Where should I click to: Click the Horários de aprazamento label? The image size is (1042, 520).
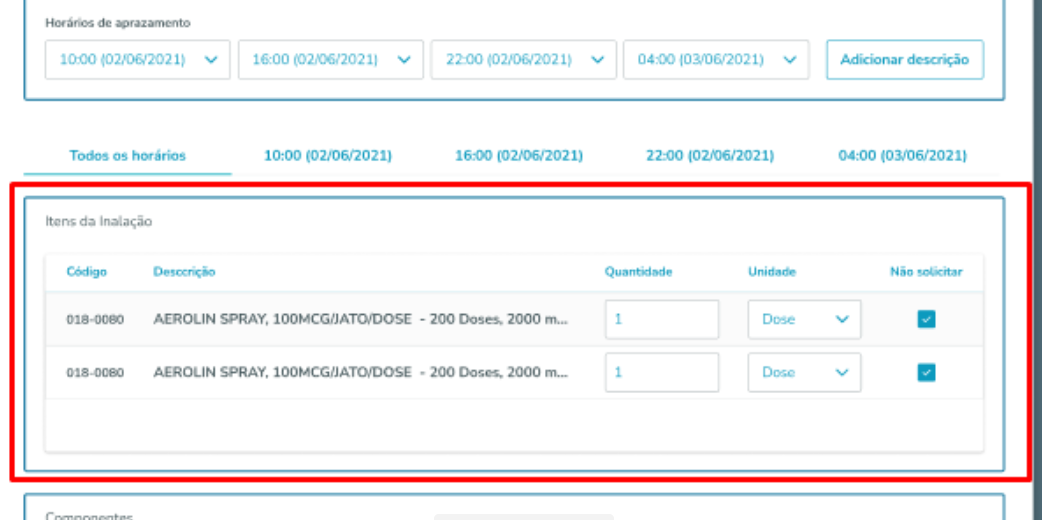click(118, 23)
